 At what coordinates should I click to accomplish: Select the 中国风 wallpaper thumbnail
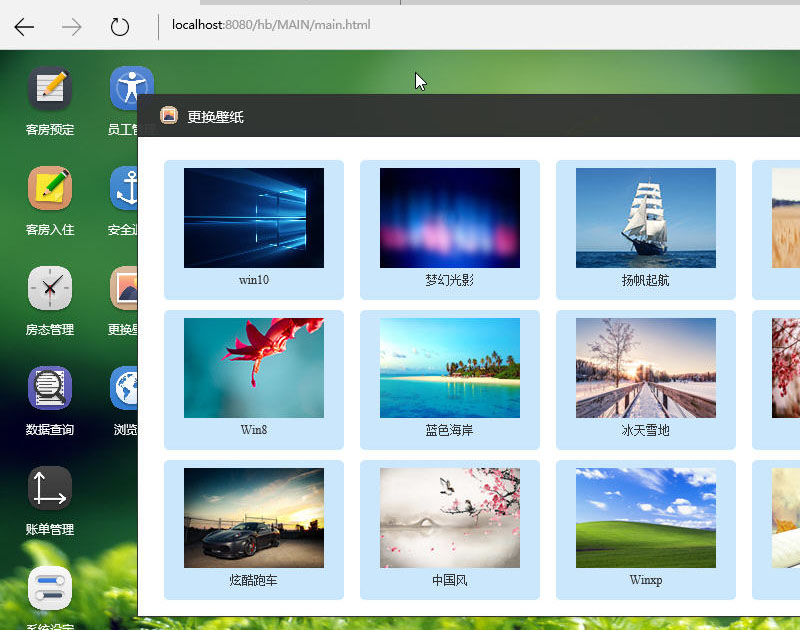point(449,518)
